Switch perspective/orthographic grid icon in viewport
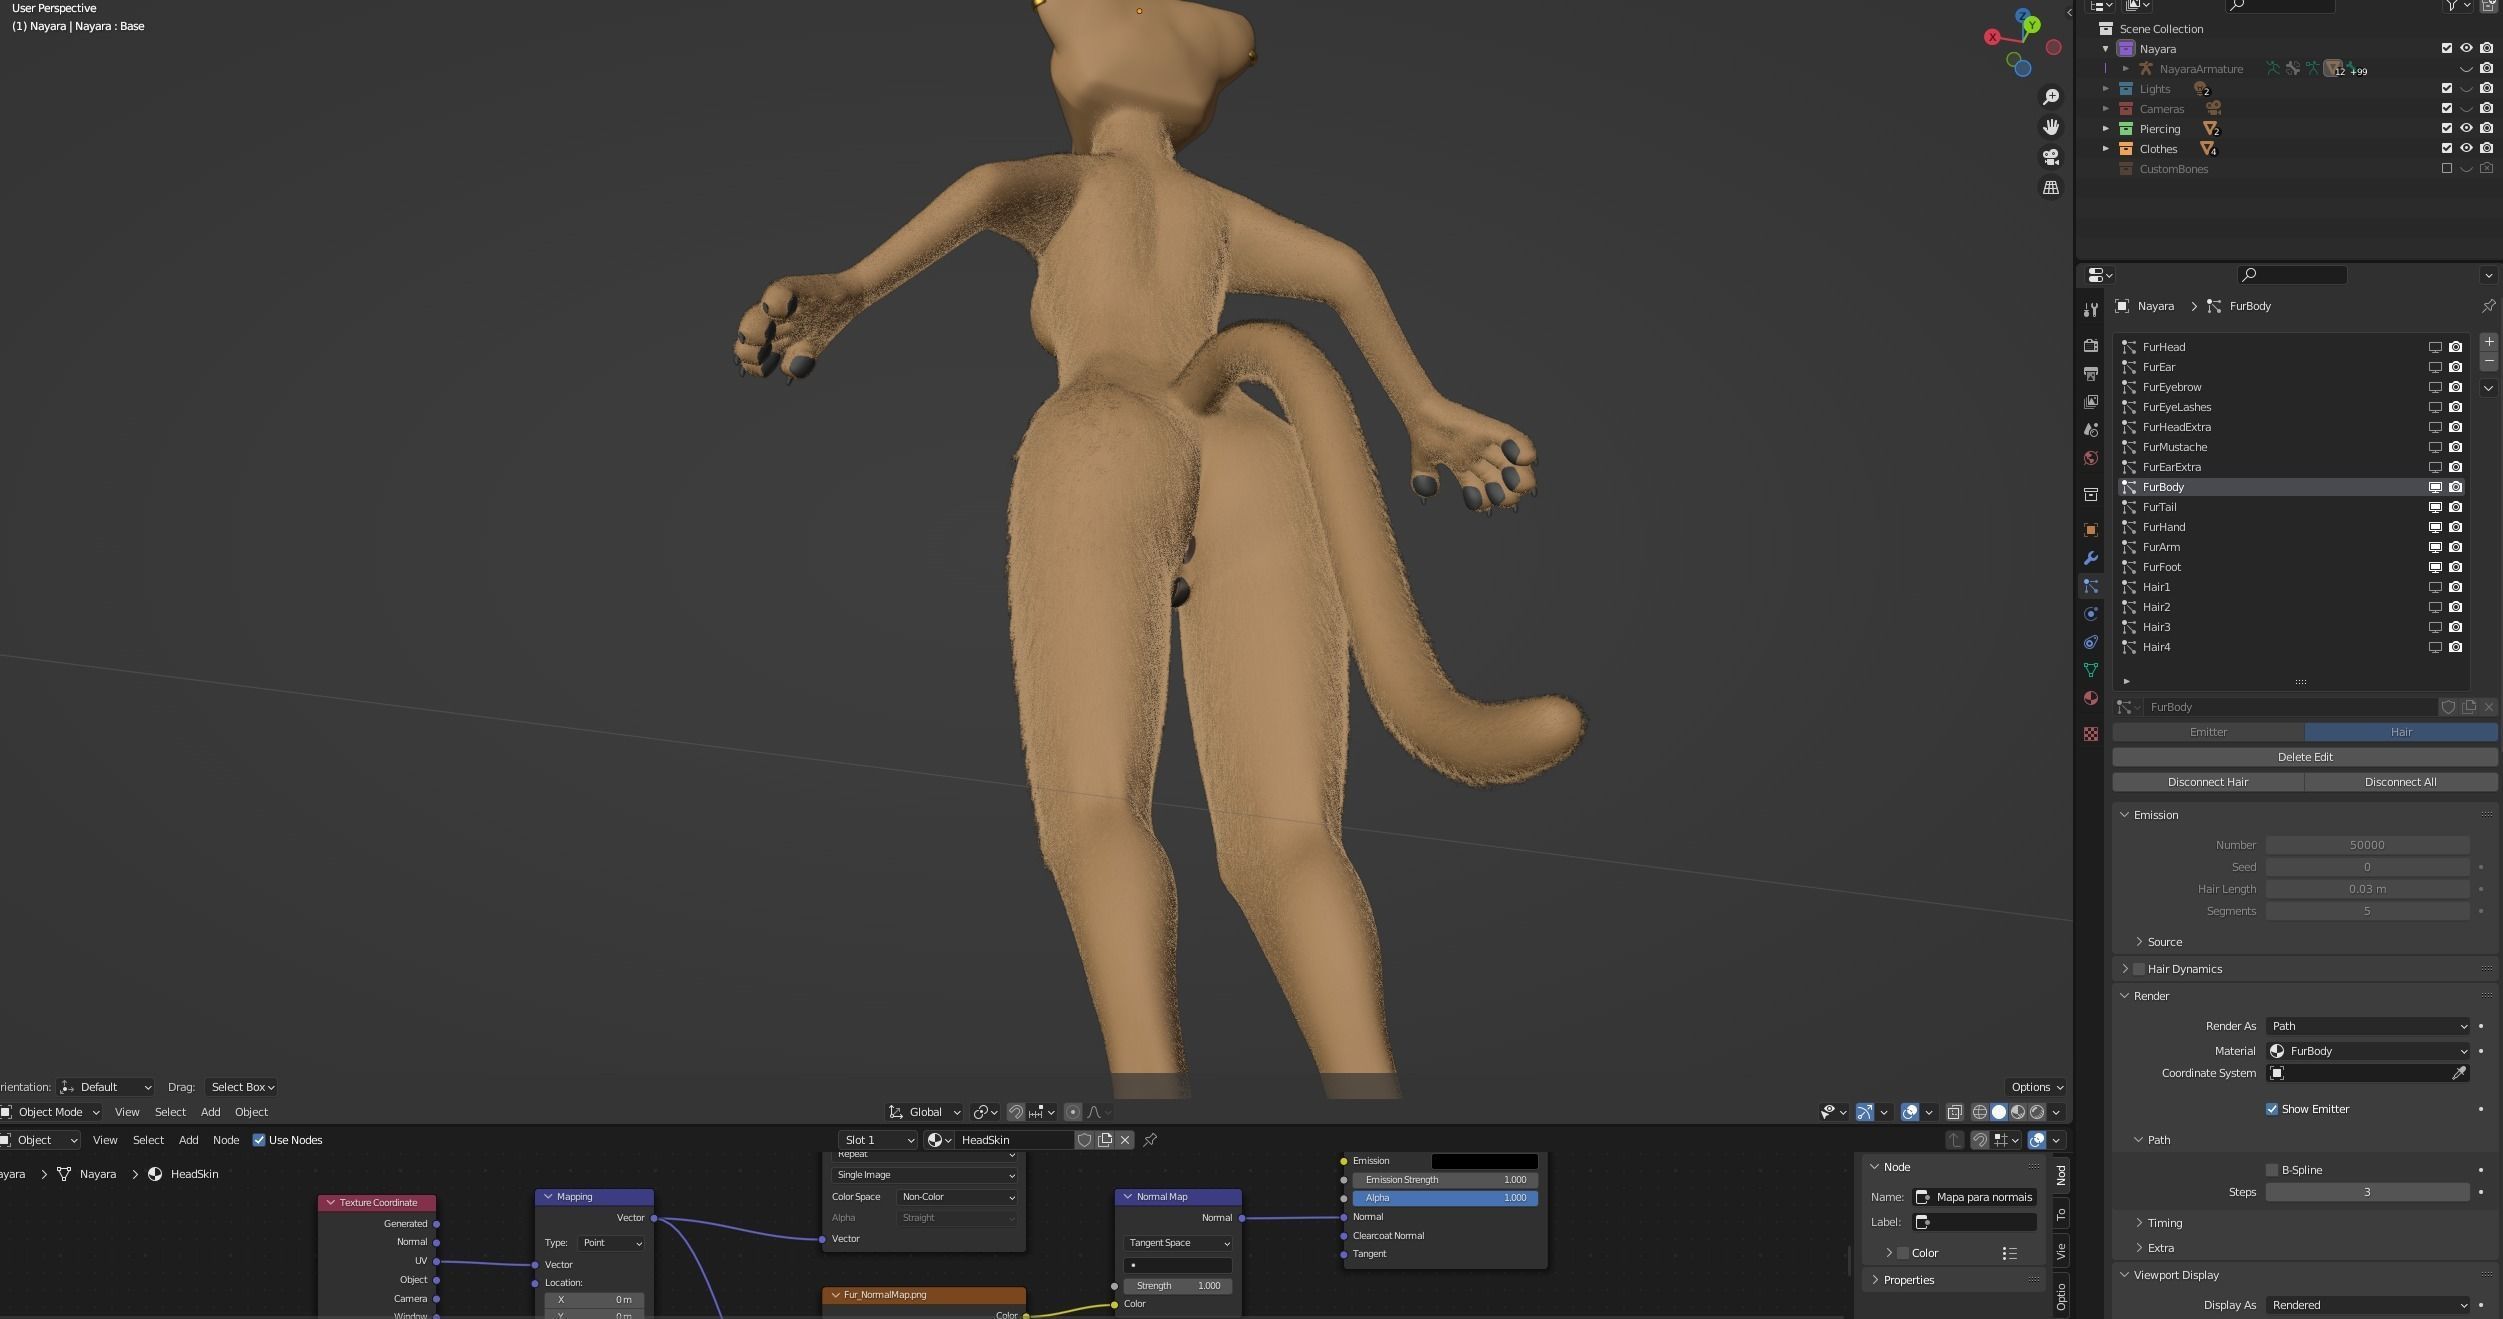The height and width of the screenshot is (1319, 2503). pyautogui.click(x=2051, y=187)
